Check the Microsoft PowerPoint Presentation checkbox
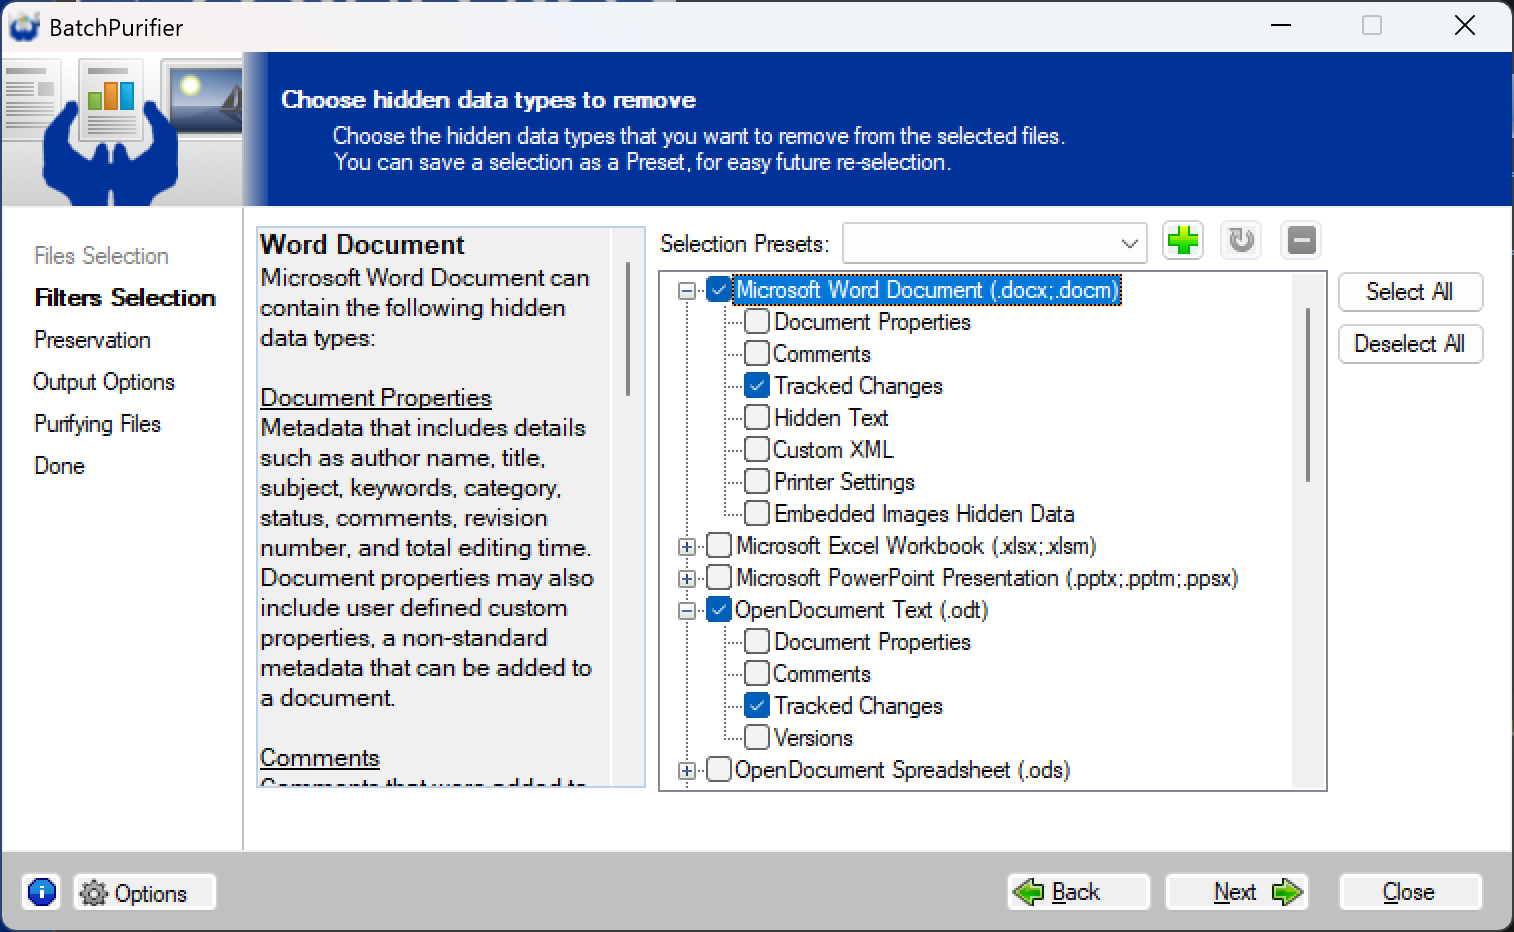The width and height of the screenshot is (1514, 932). coord(719,578)
